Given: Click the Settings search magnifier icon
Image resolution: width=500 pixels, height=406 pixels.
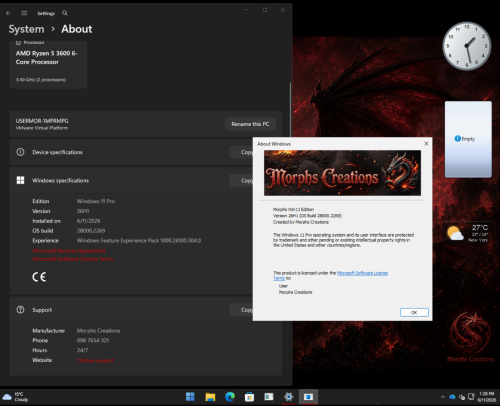Looking at the screenshot, I should [65, 13].
